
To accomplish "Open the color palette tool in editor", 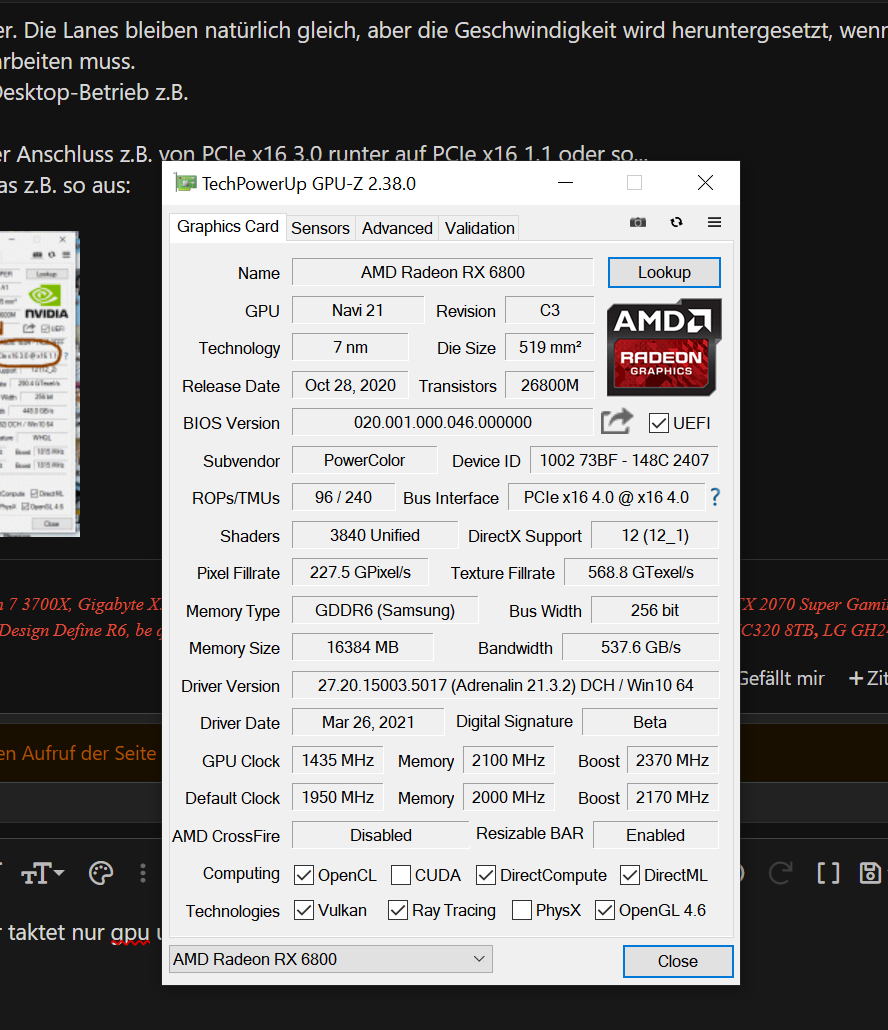I will 101,874.
